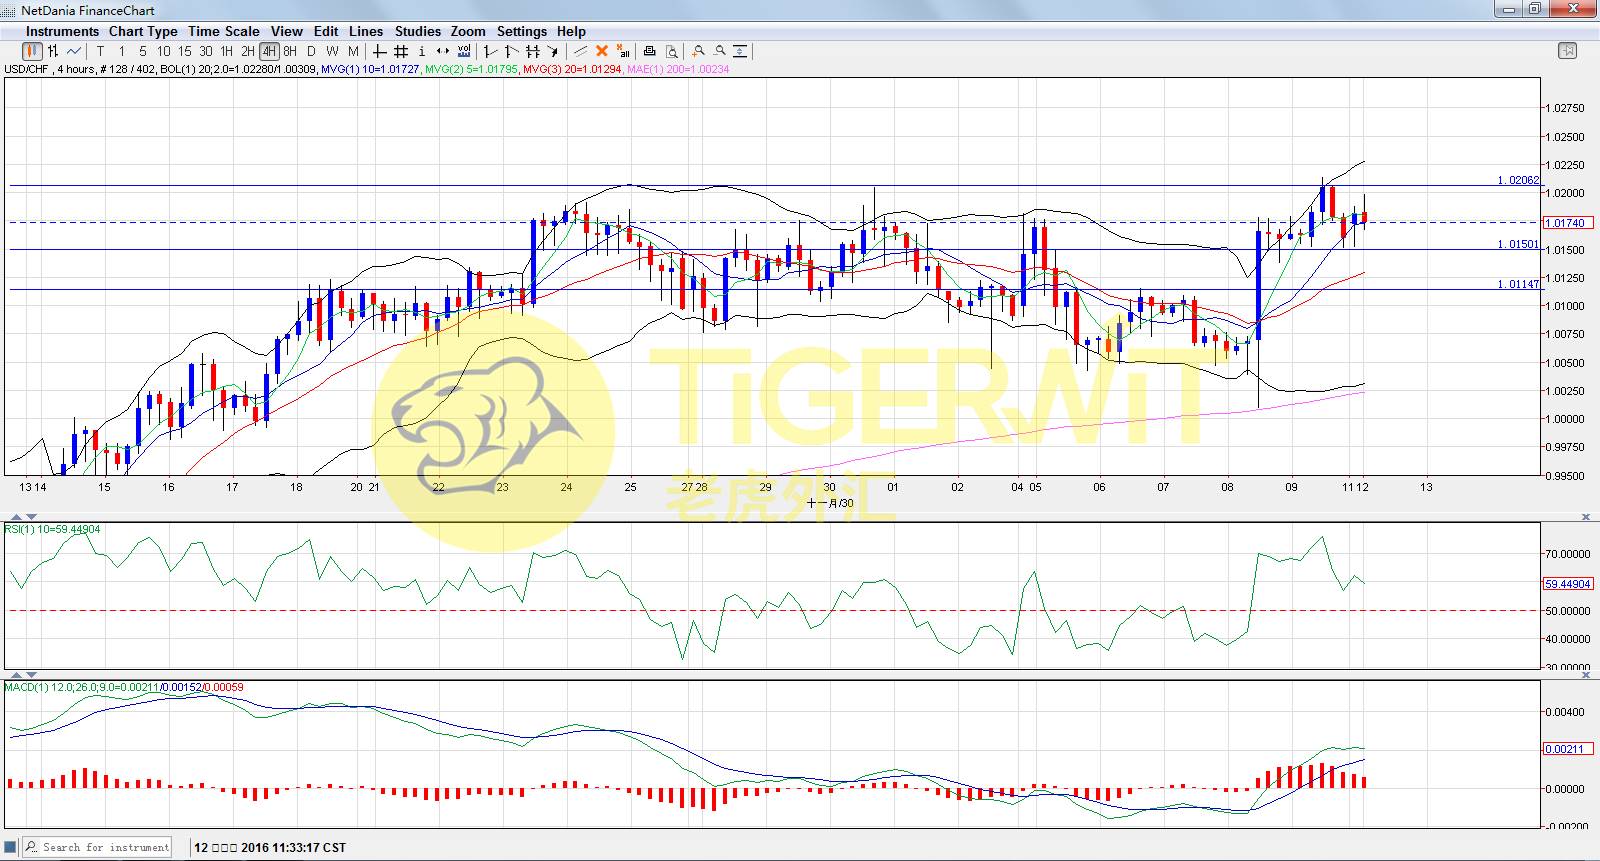Viewport: 1600px width, 861px height.
Task: Click the pin icon at top right
Action: point(1567,50)
